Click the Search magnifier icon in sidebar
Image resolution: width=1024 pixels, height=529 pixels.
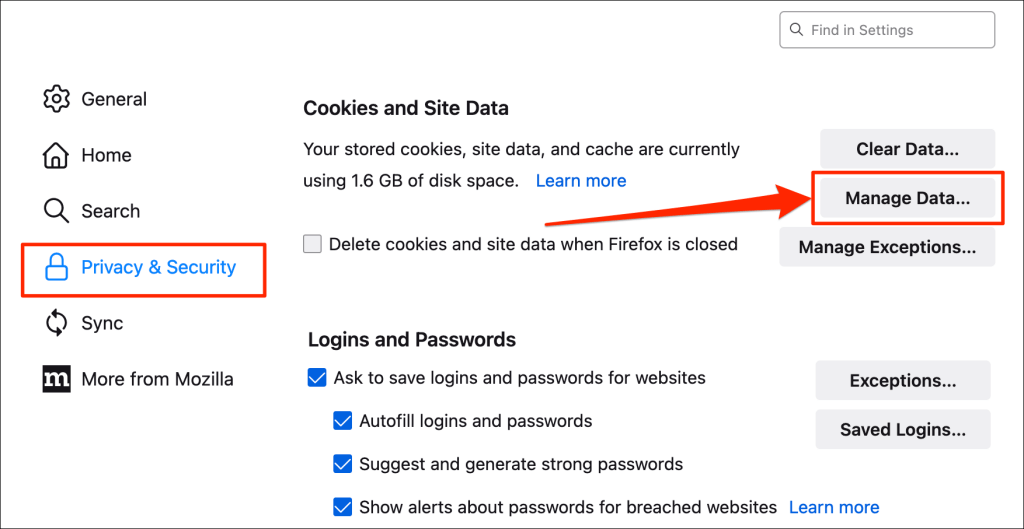pos(56,211)
